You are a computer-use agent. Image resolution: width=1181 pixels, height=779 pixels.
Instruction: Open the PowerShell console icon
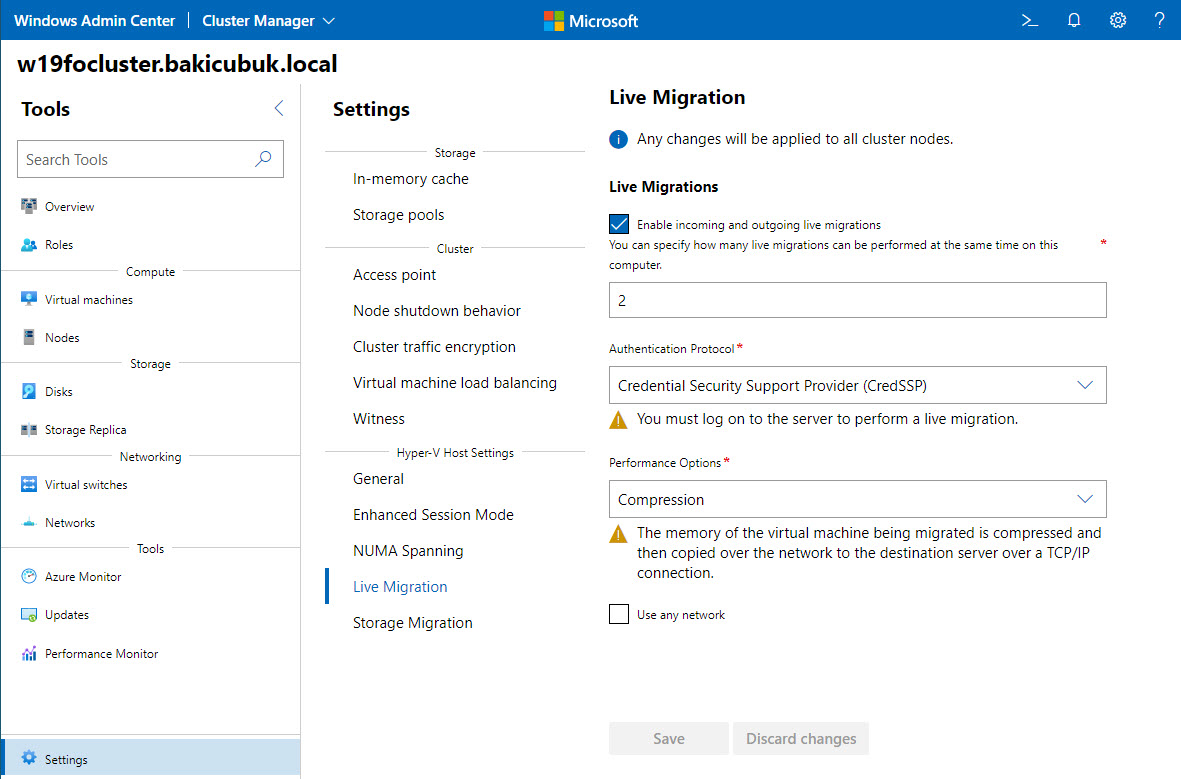pos(1030,20)
